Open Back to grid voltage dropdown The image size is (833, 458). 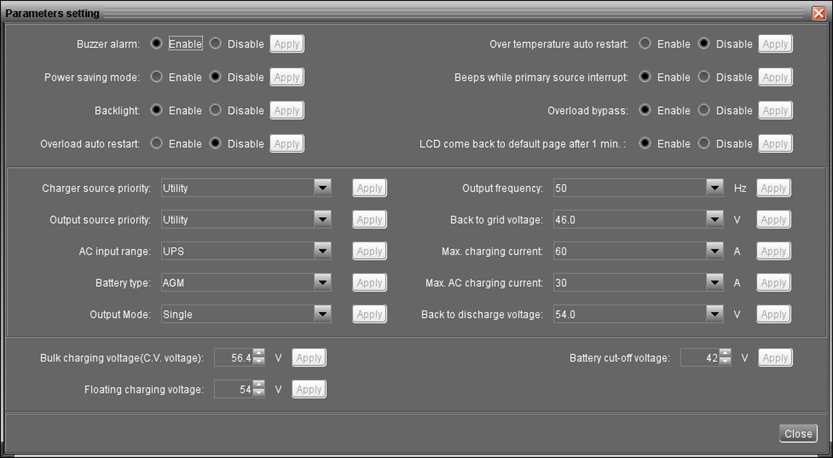[x=713, y=220]
